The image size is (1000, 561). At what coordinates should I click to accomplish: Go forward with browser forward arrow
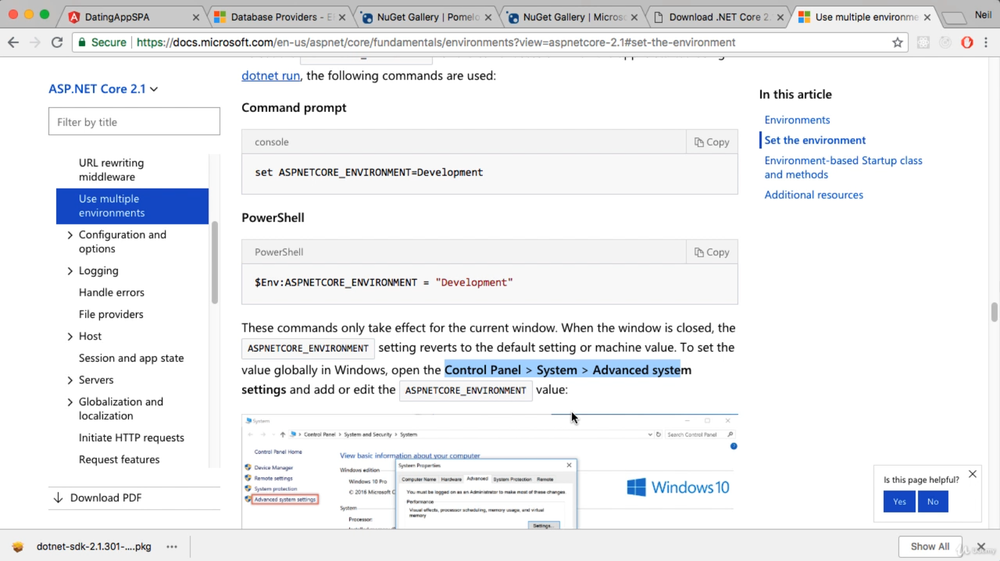tap(35, 42)
